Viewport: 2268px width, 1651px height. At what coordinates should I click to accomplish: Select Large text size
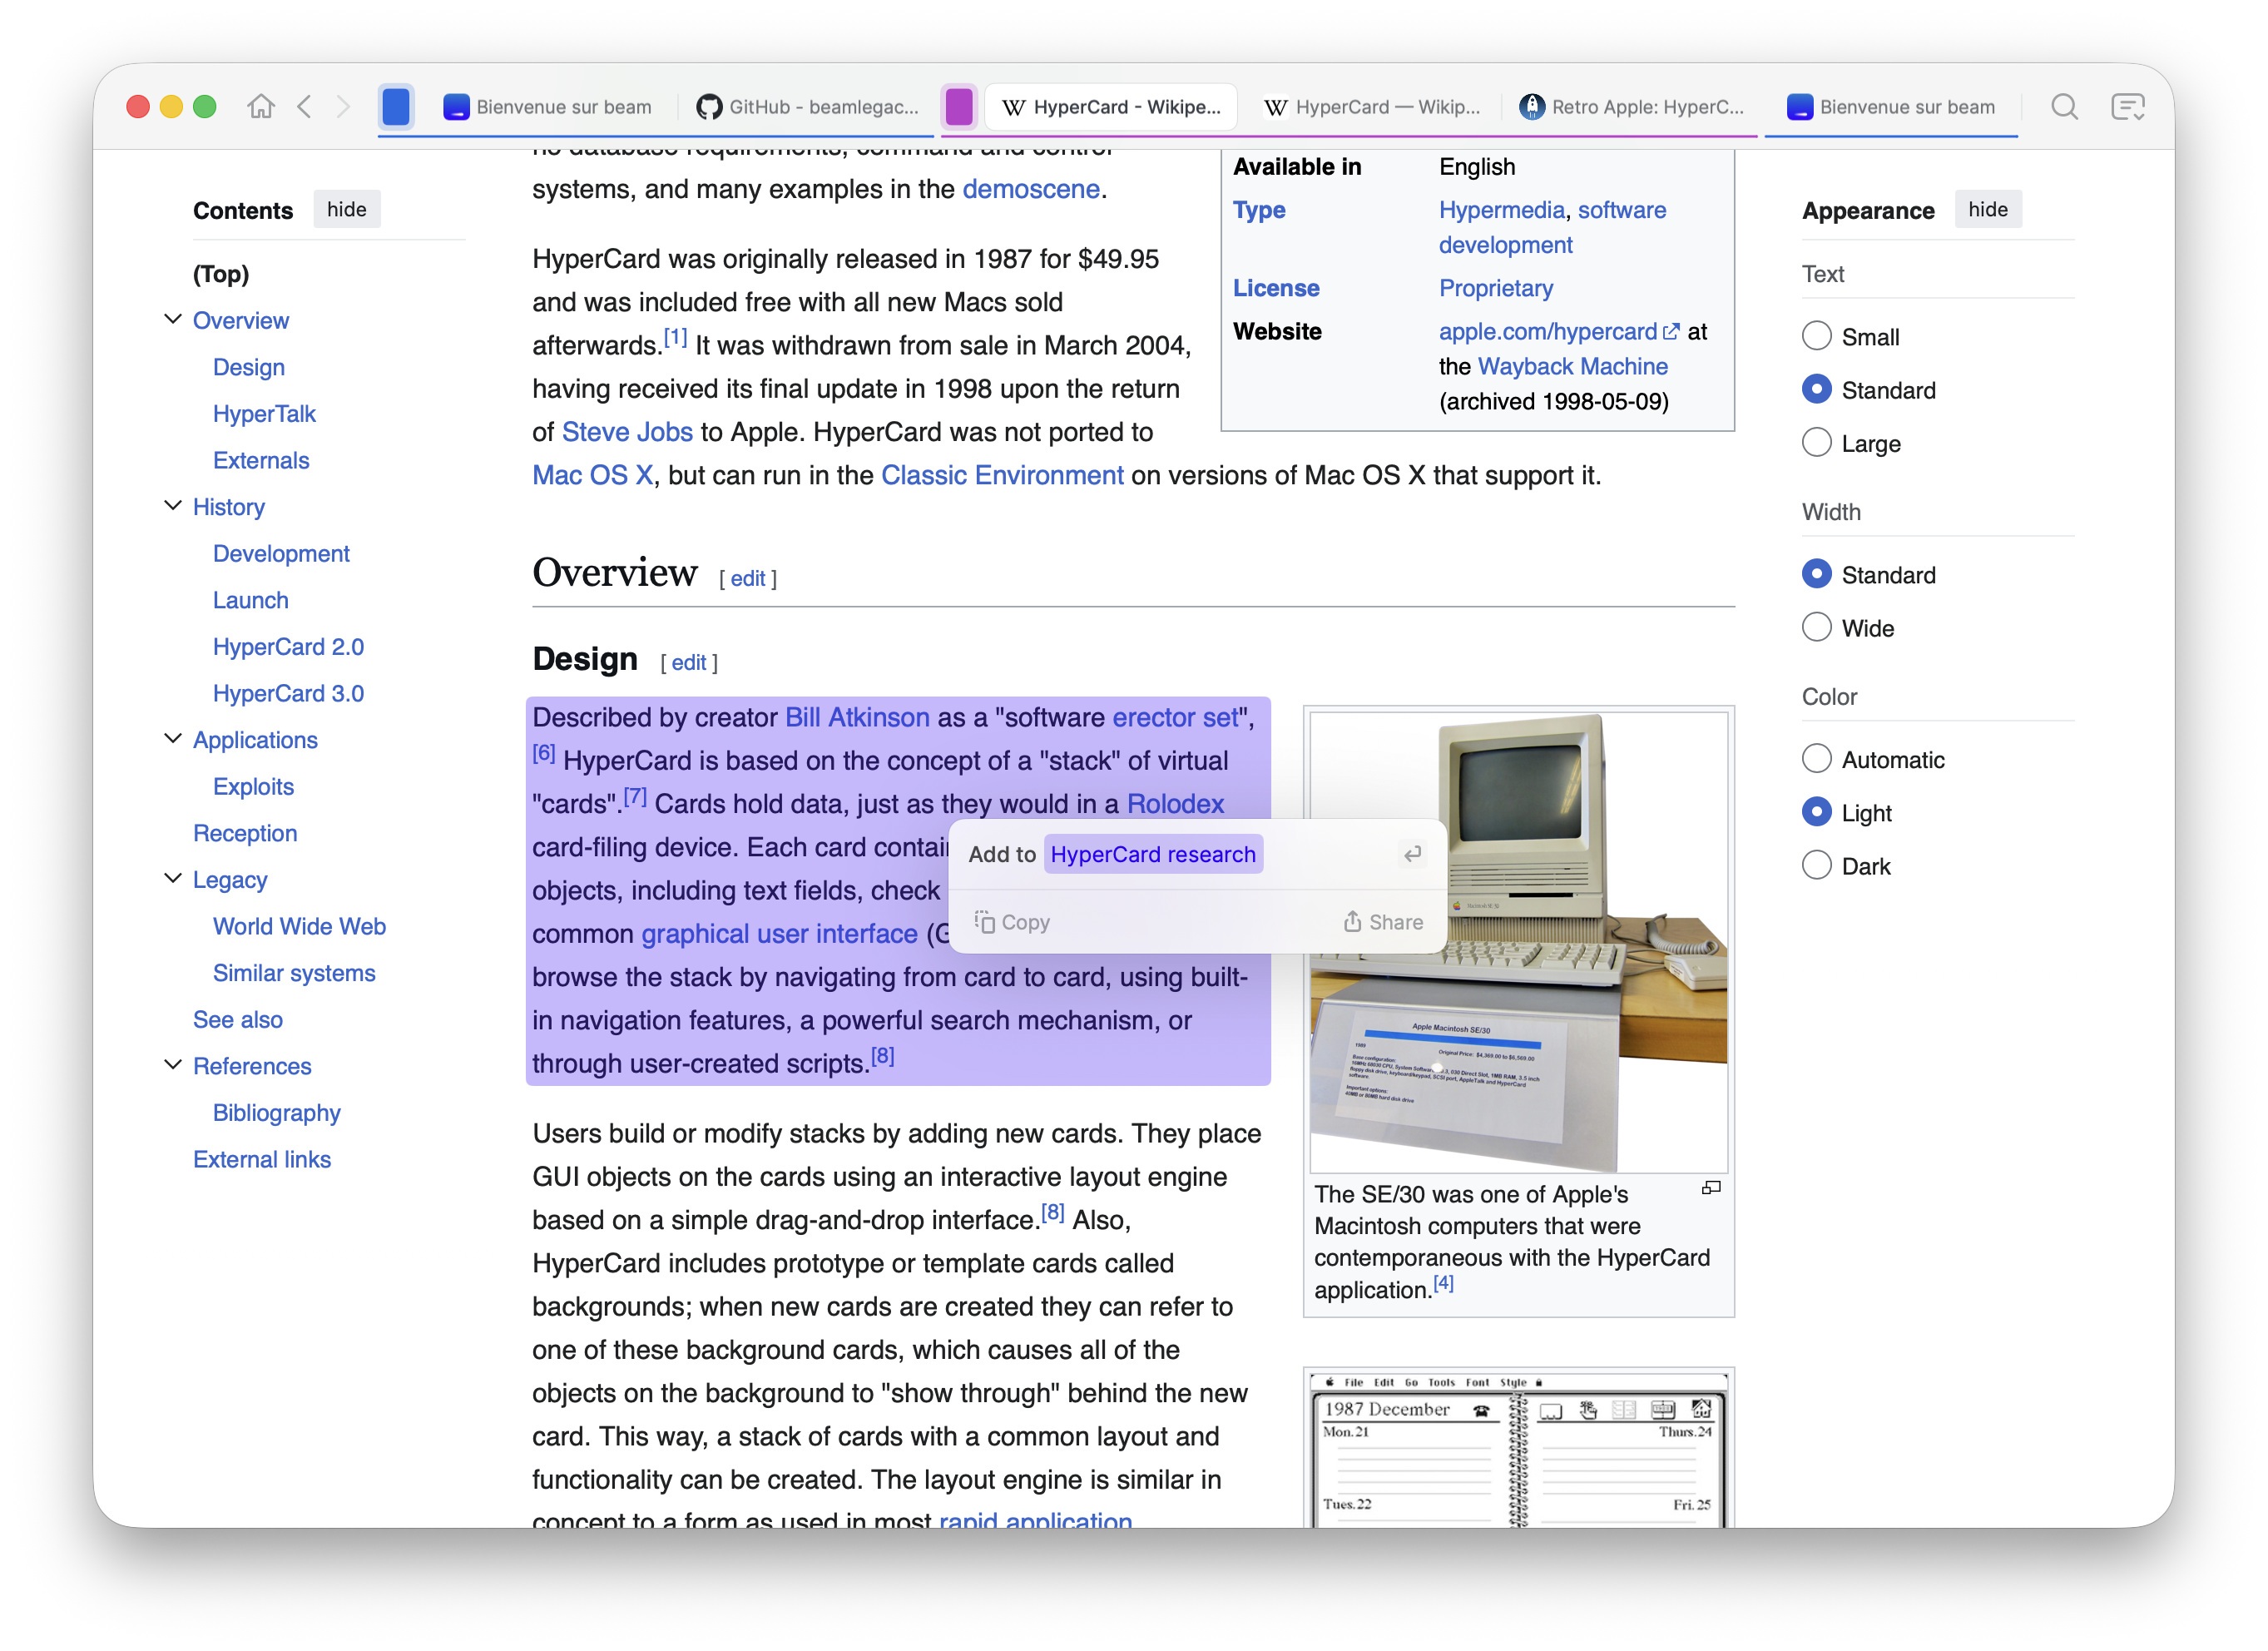tap(1817, 442)
